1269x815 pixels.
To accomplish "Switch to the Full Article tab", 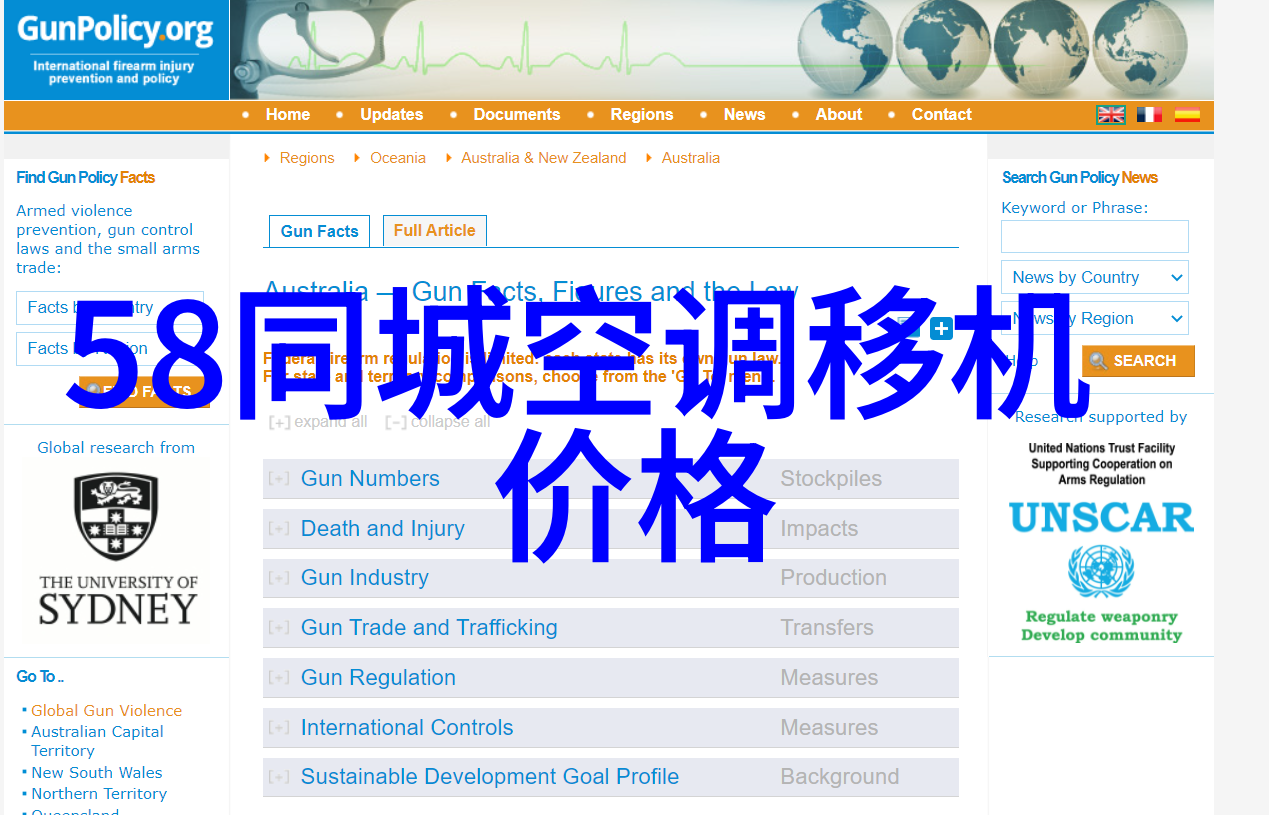I will [435, 230].
